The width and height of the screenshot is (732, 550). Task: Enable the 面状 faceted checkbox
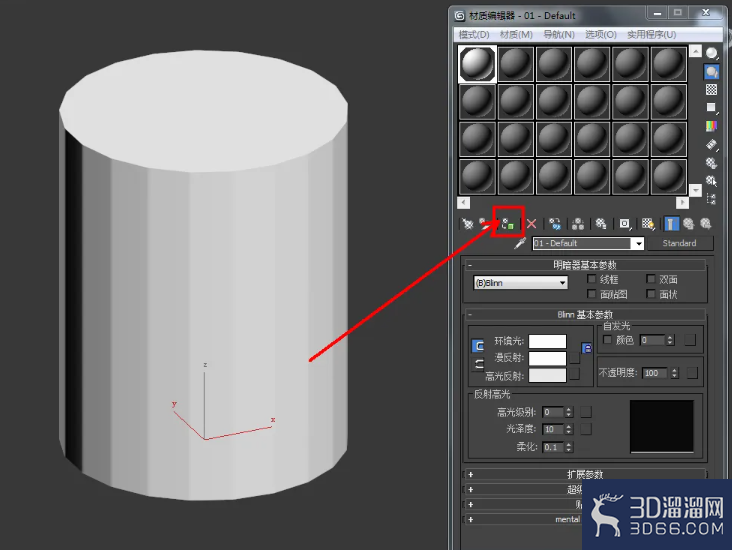651,294
